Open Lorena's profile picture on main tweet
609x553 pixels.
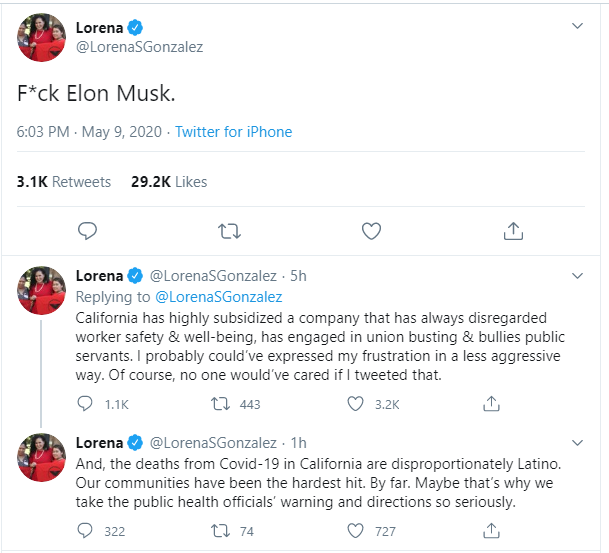(x=42, y=38)
